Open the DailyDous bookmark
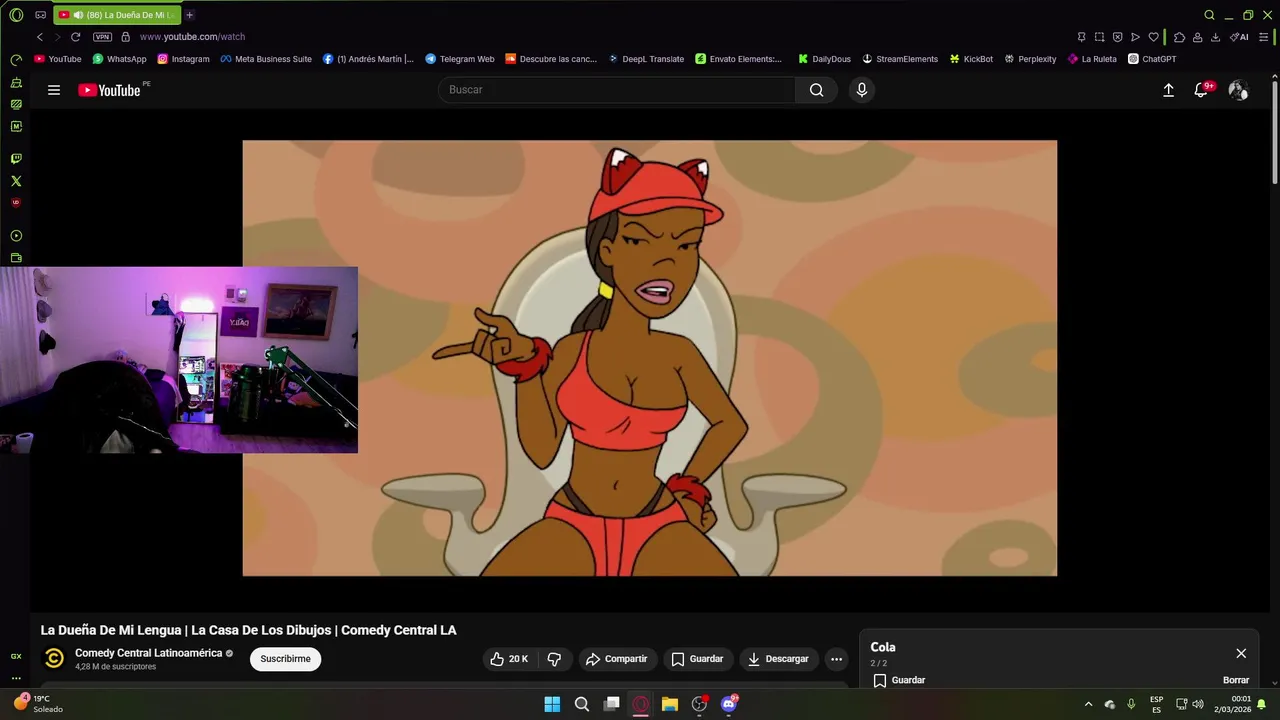The width and height of the screenshot is (1280, 720). [x=824, y=59]
